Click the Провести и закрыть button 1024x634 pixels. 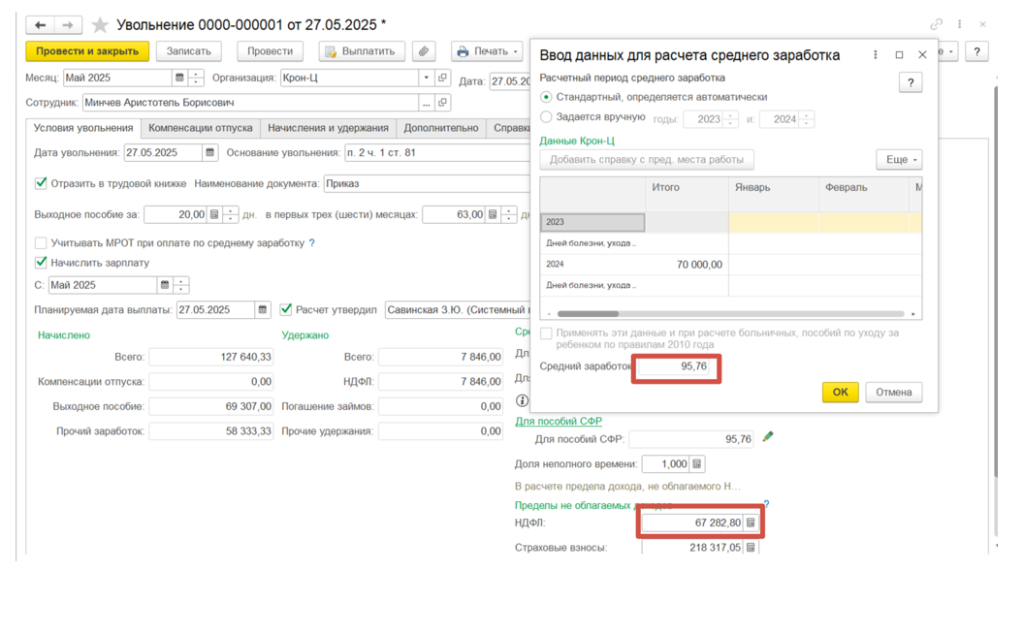click(x=87, y=51)
